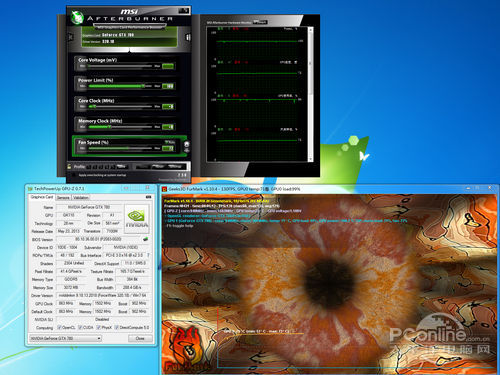Toggle the DirectCompute 5.0 checkbox
This screenshot has height=375, width=500.
pos(117,327)
